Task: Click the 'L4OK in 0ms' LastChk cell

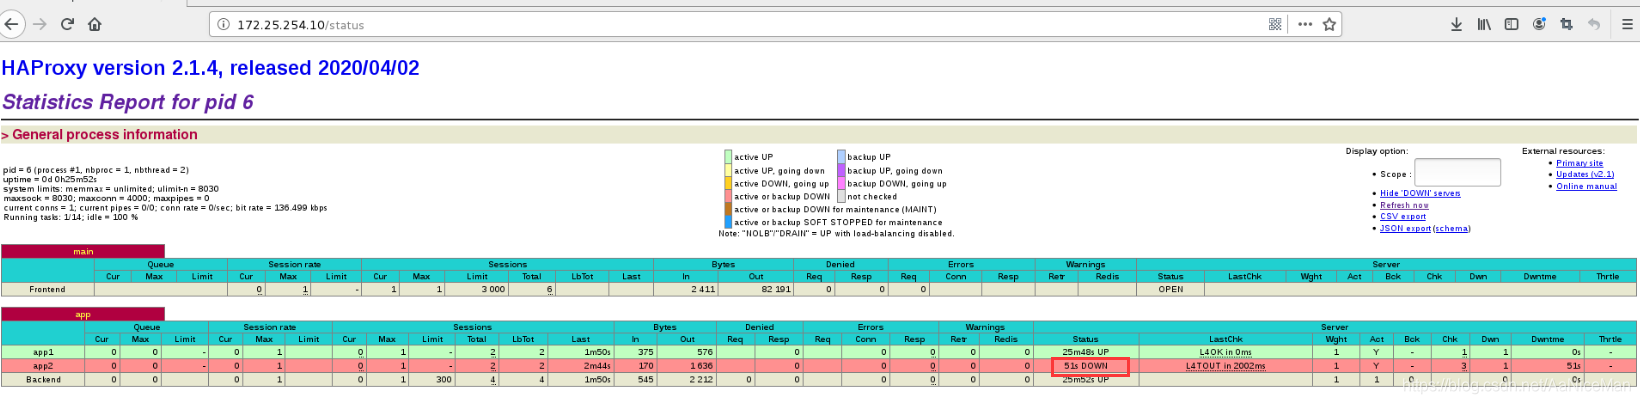Action: coord(1225,352)
